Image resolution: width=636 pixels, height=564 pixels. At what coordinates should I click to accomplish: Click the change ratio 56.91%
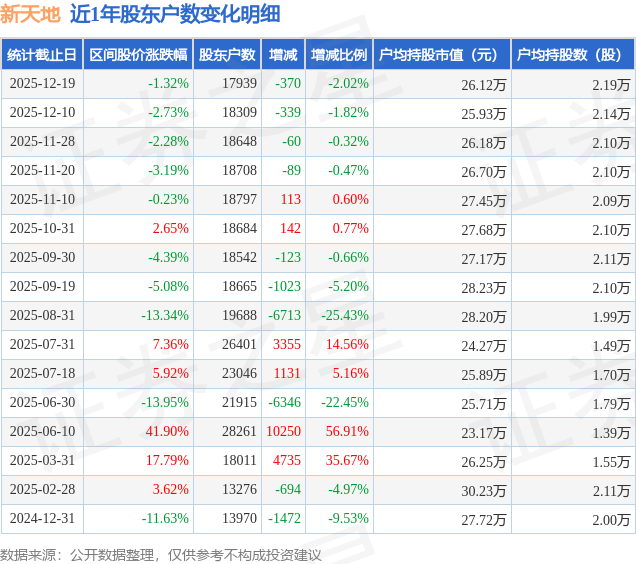347,432
